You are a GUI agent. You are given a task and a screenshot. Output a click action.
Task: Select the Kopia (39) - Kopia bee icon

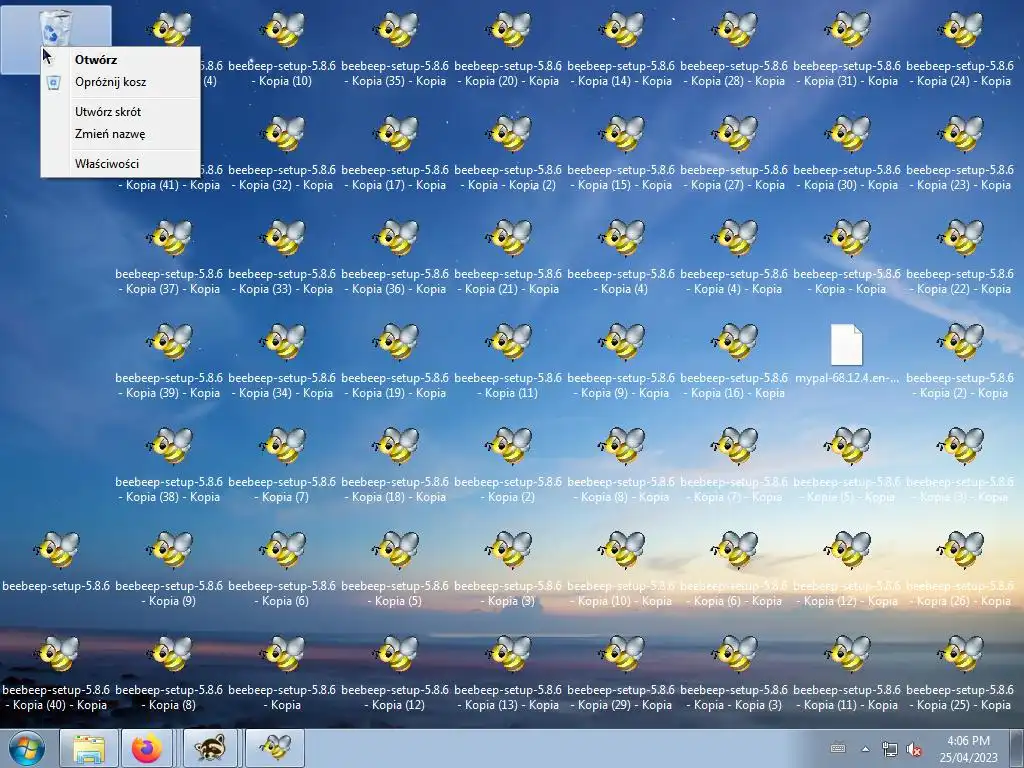click(x=169, y=341)
